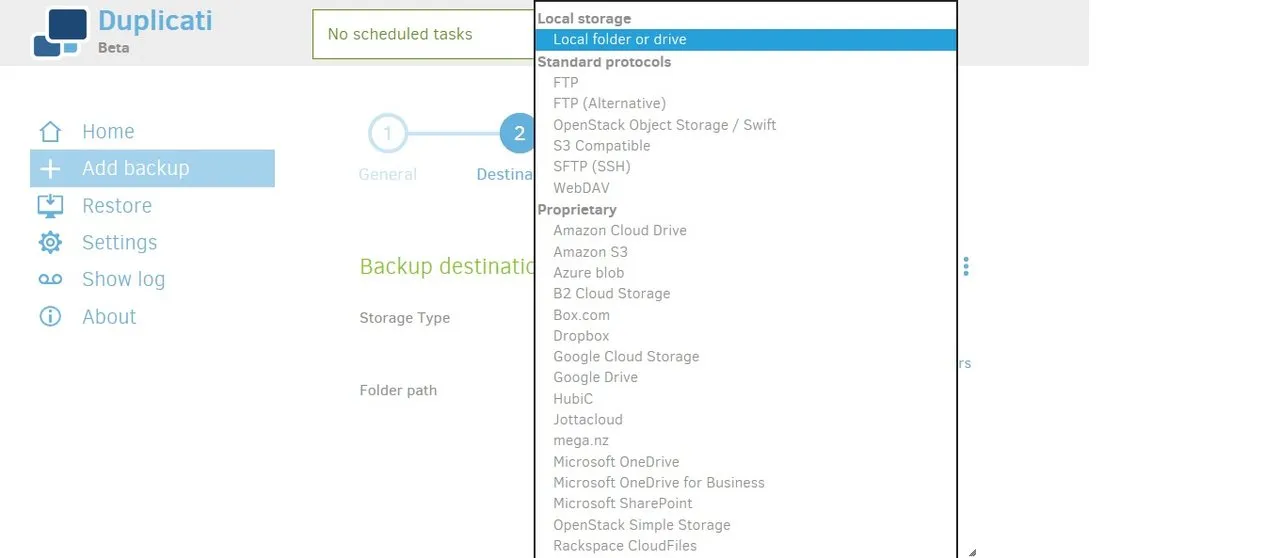Click the Duplicati logo icon
This screenshot has width=1280, height=558.
[60, 32]
